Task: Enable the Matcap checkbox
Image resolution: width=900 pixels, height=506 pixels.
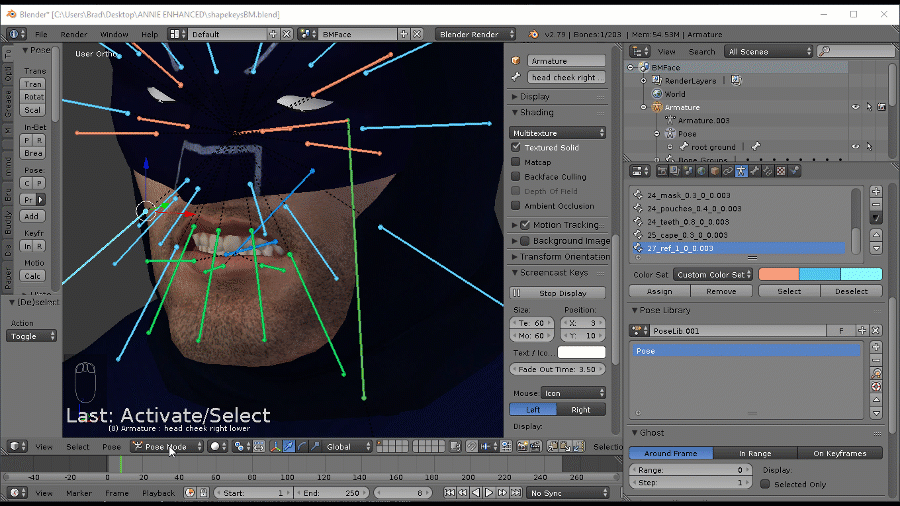Action: (x=516, y=162)
